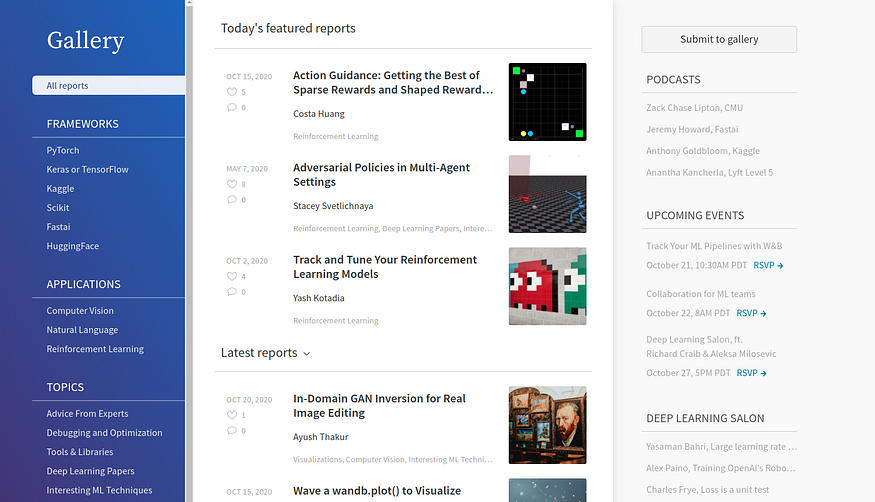
Task: Select All reports in sidebar
Action: coord(108,85)
